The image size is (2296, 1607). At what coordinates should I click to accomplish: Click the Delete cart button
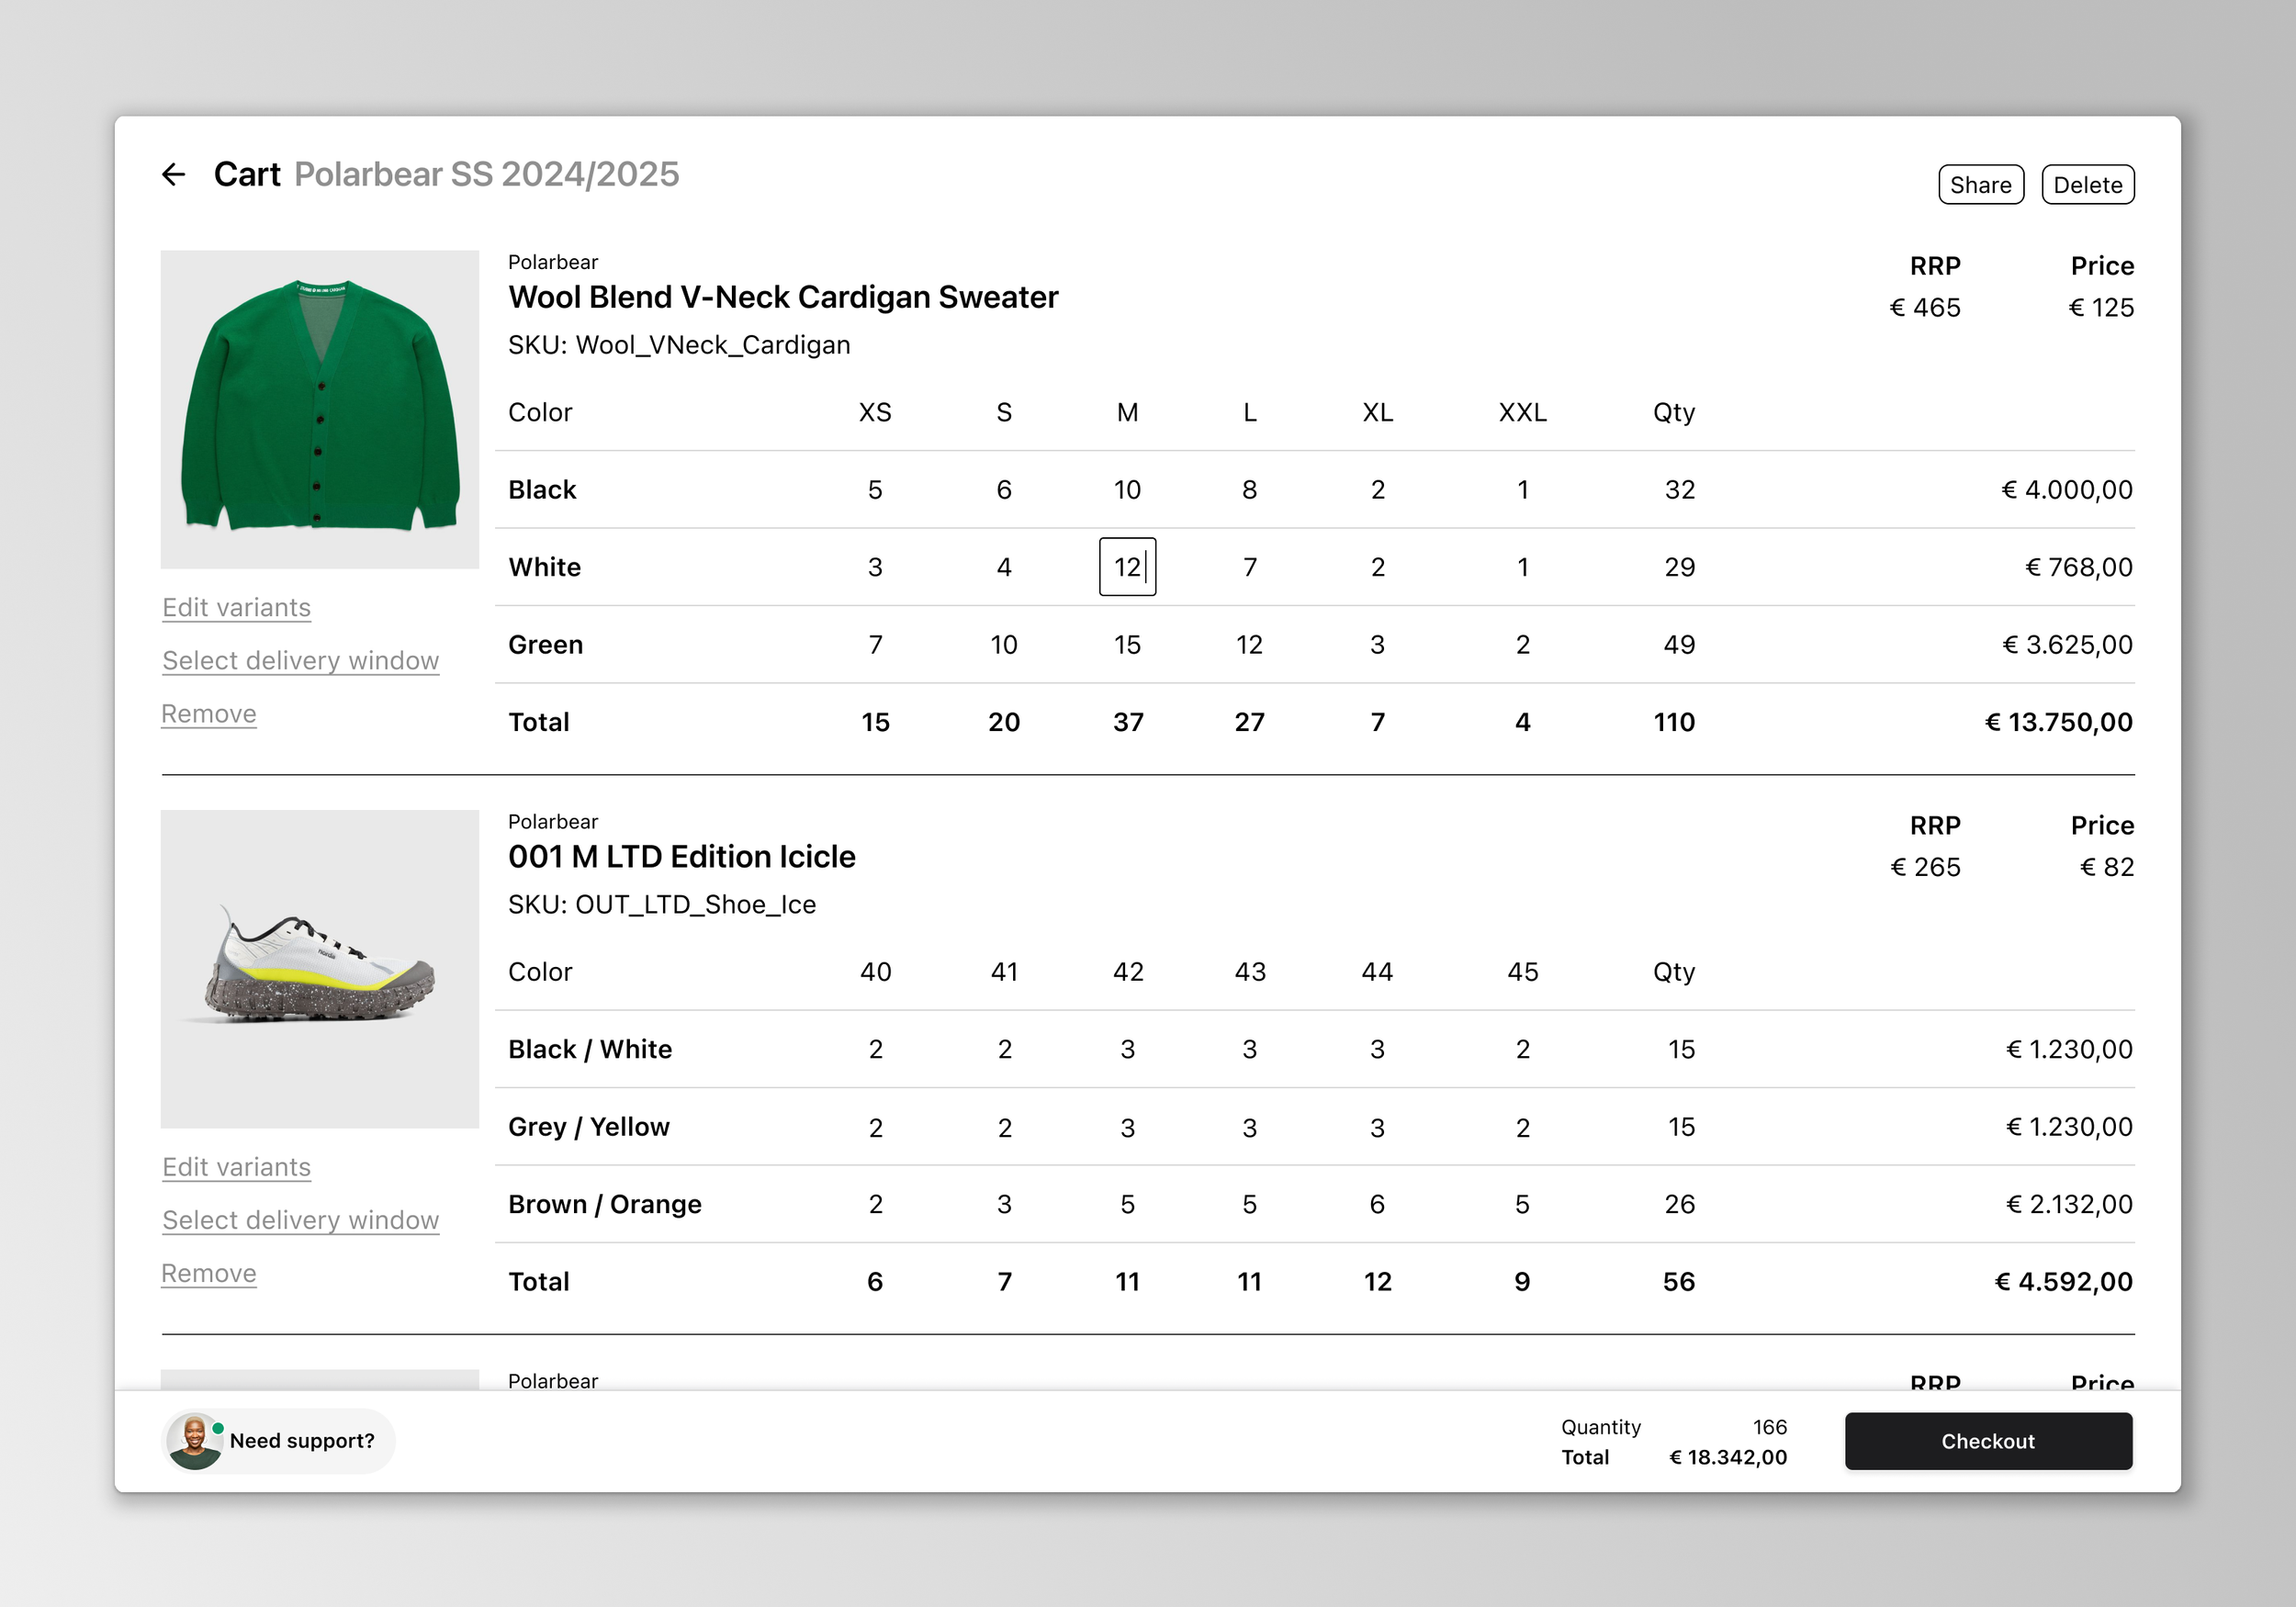coord(2087,185)
